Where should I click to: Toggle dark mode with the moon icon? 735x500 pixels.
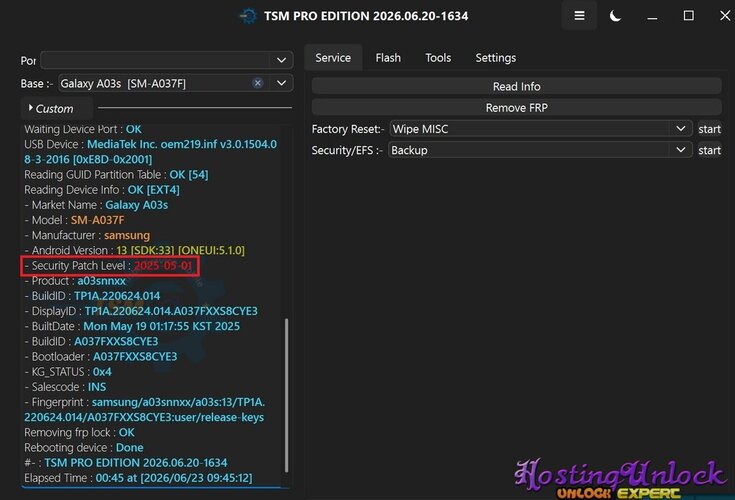(615, 16)
